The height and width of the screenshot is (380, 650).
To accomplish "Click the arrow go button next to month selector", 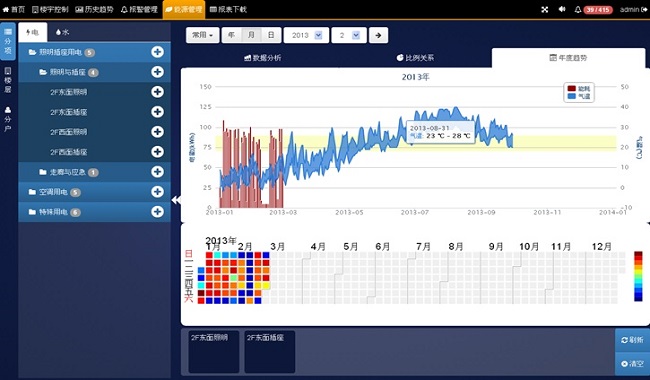I will (378, 35).
